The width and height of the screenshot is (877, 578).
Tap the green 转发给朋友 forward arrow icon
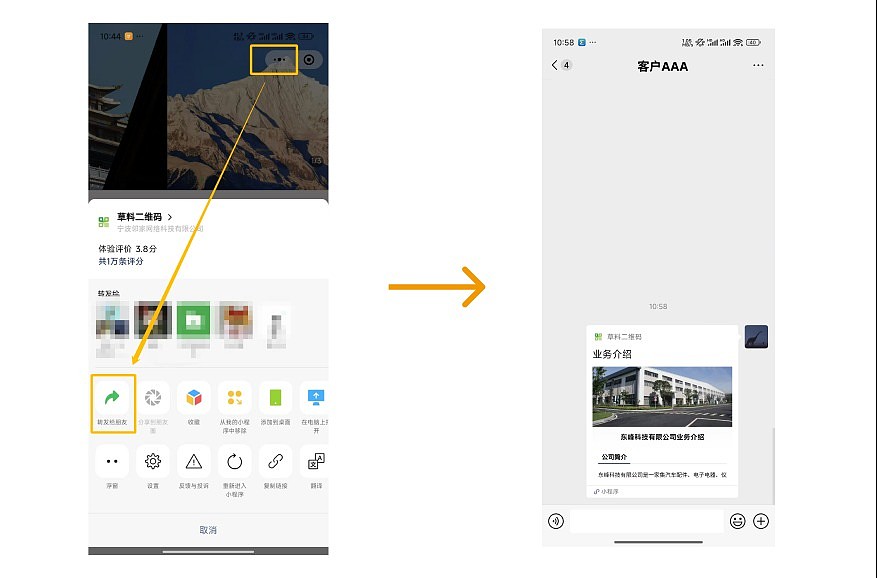(x=112, y=398)
